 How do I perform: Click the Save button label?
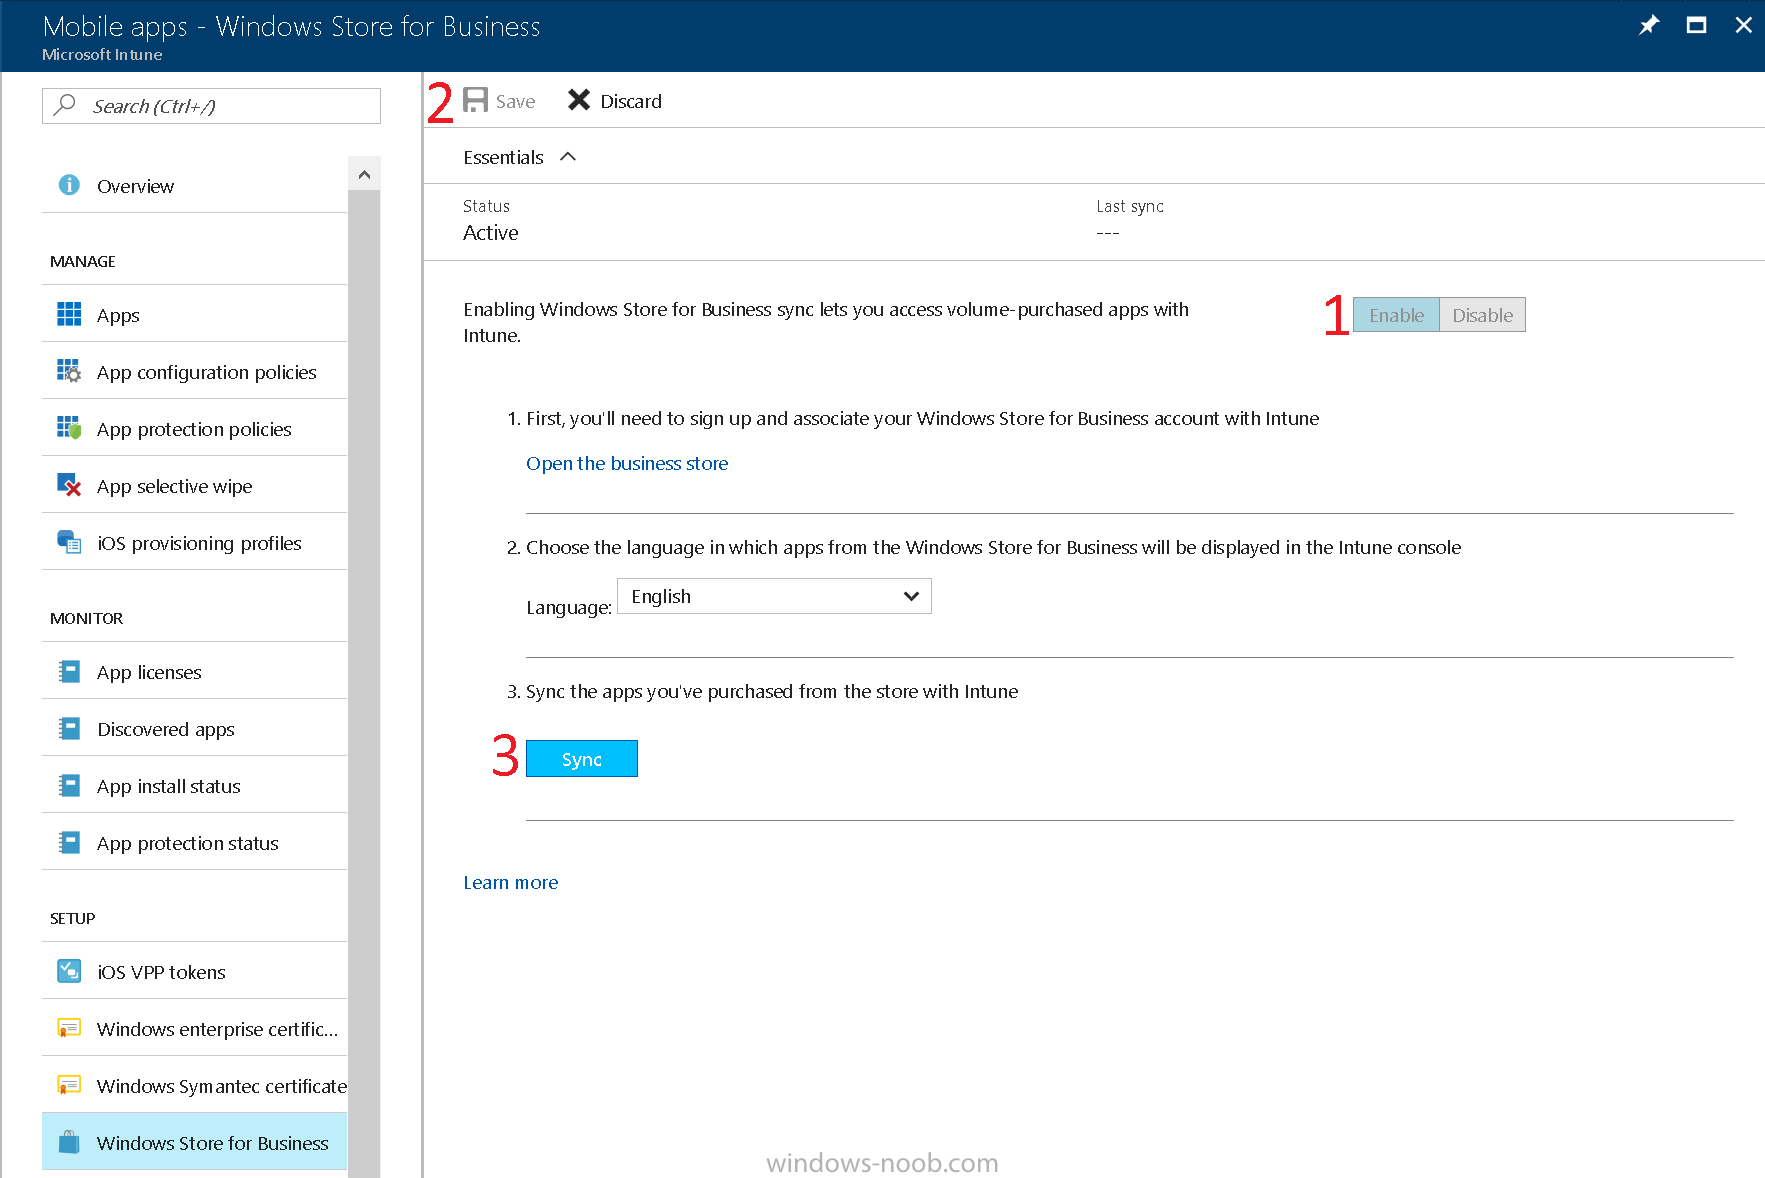coord(515,101)
